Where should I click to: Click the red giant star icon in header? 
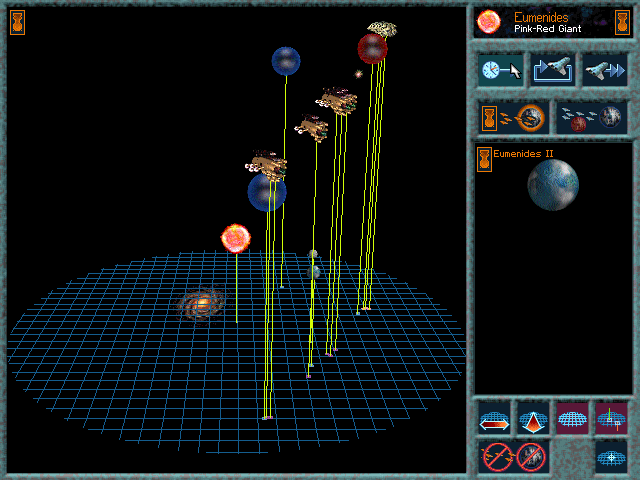point(489,22)
